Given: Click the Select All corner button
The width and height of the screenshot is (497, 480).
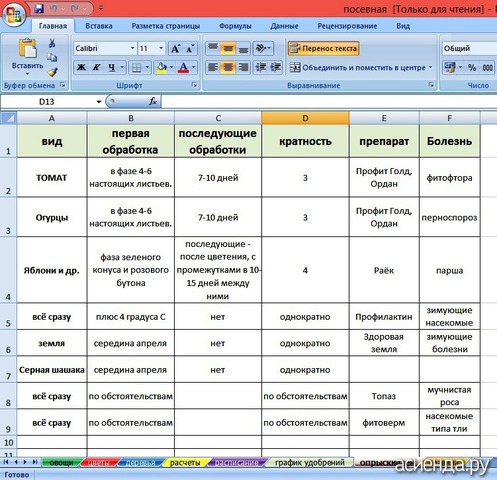Looking at the screenshot, I should (x=8, y=118).
